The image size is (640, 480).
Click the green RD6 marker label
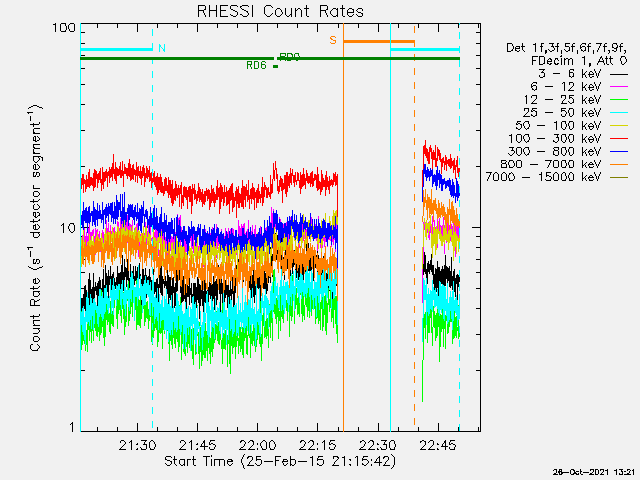point(256,65)
